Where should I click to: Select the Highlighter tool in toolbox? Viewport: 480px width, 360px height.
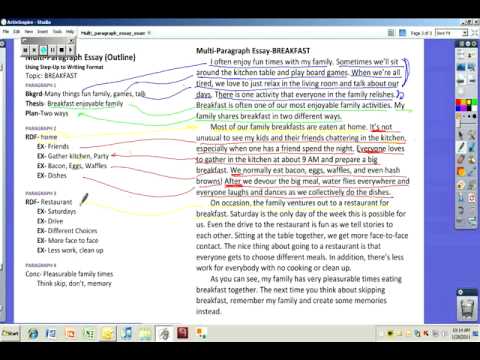(x=472, y=147)
